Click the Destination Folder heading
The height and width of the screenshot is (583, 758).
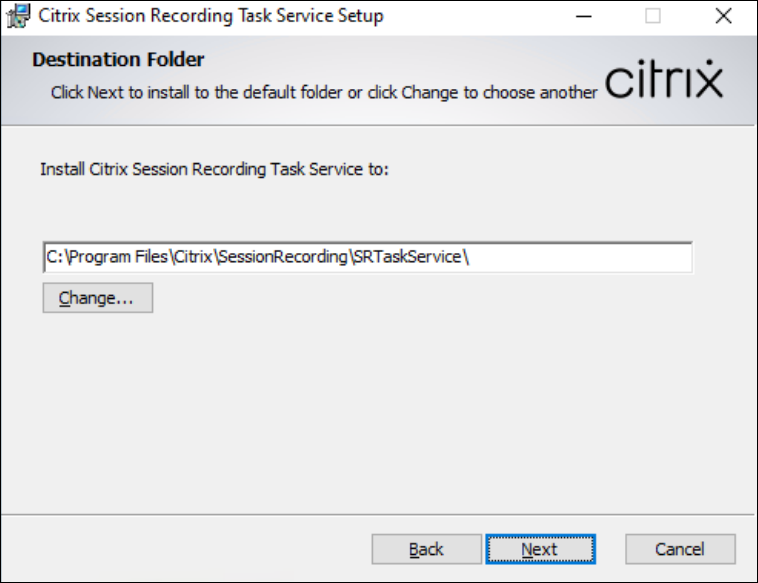118,60
